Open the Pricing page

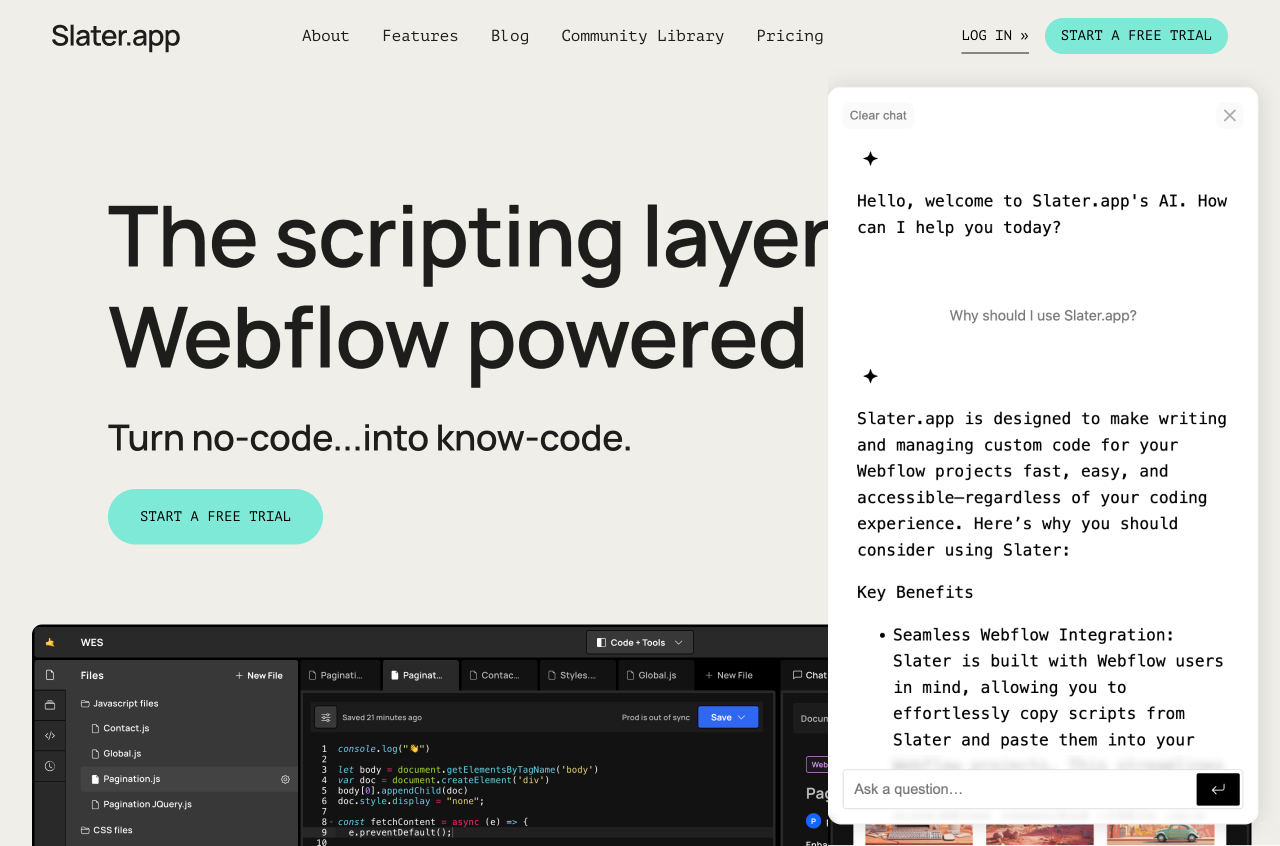click(790, 36)
